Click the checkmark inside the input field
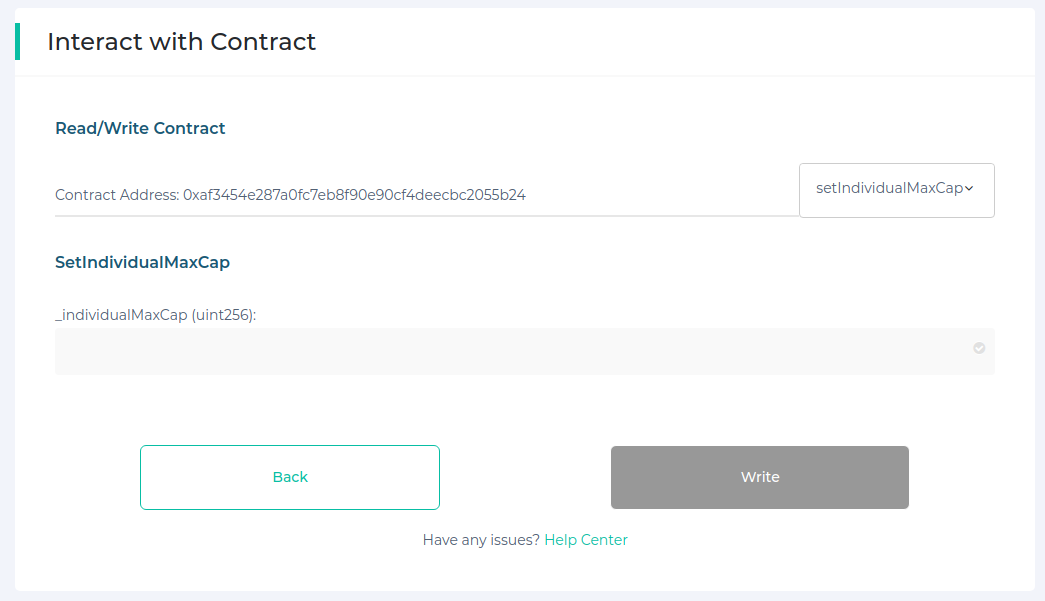 pyautogui.click(x=979, y=348)
